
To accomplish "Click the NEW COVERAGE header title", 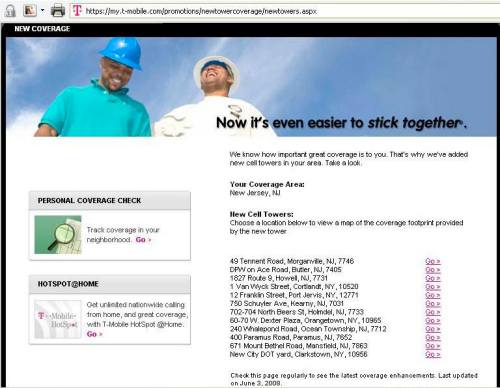I will pos(42,29).
